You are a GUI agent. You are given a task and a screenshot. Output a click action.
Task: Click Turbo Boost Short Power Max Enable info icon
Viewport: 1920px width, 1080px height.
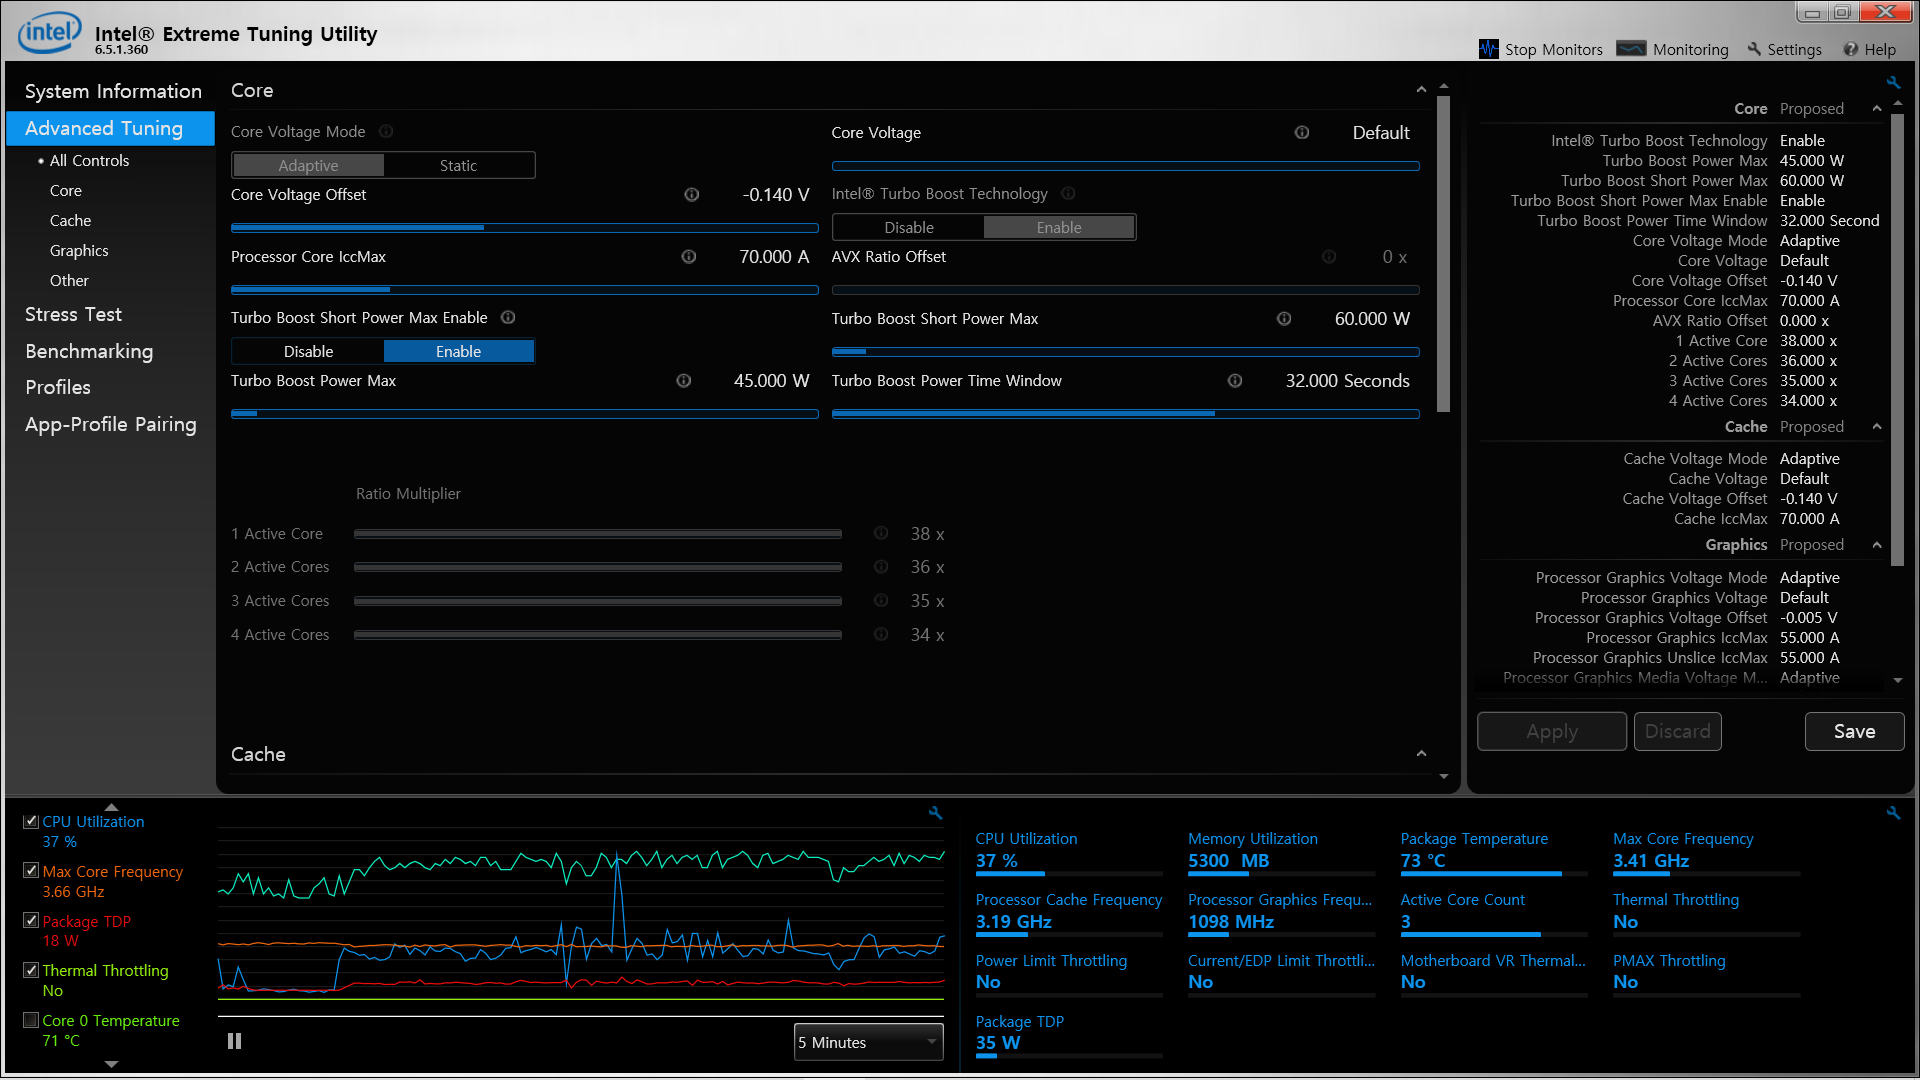508,318
